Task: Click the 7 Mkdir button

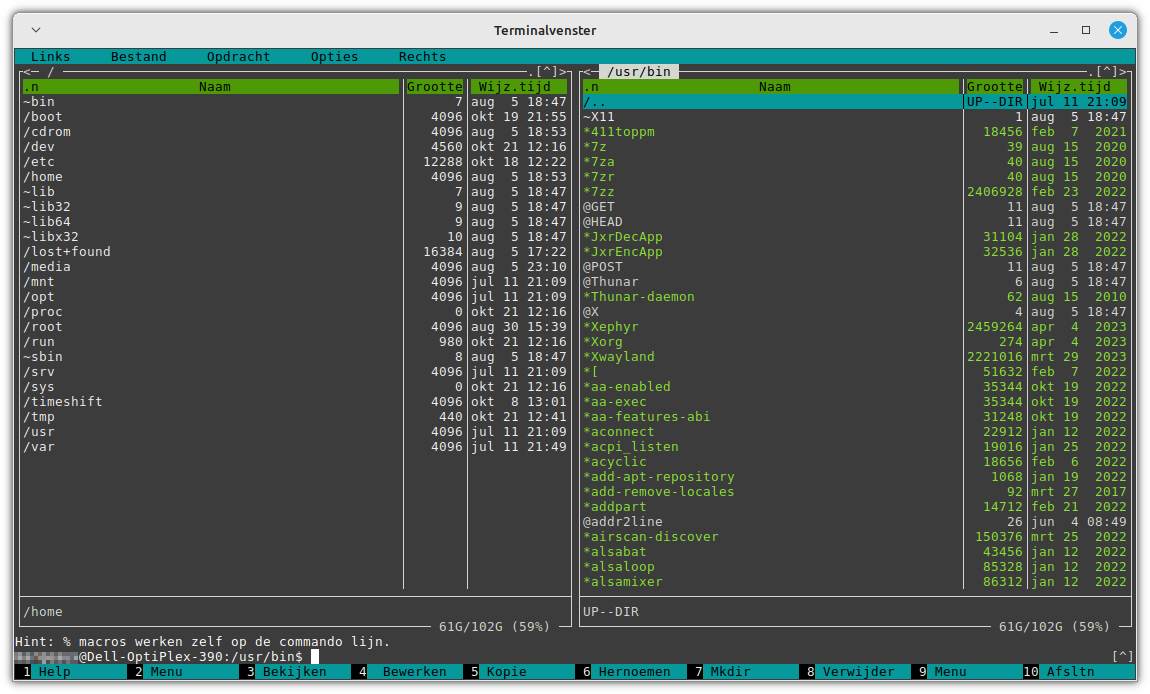Action: (x=743, y=671)
